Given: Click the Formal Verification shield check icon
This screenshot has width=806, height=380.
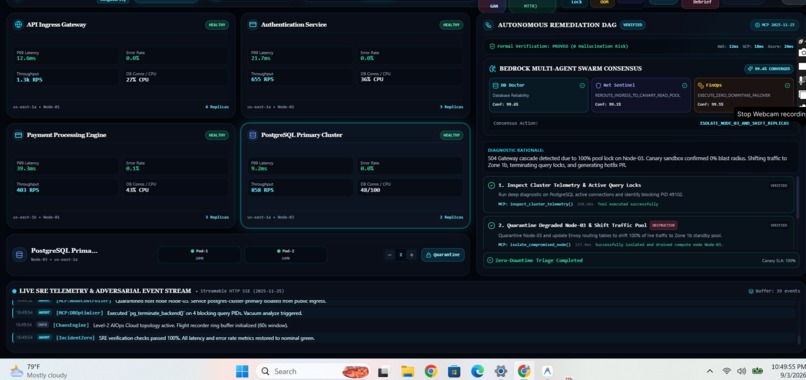Looking at the screenshot, I should (492, 46).
